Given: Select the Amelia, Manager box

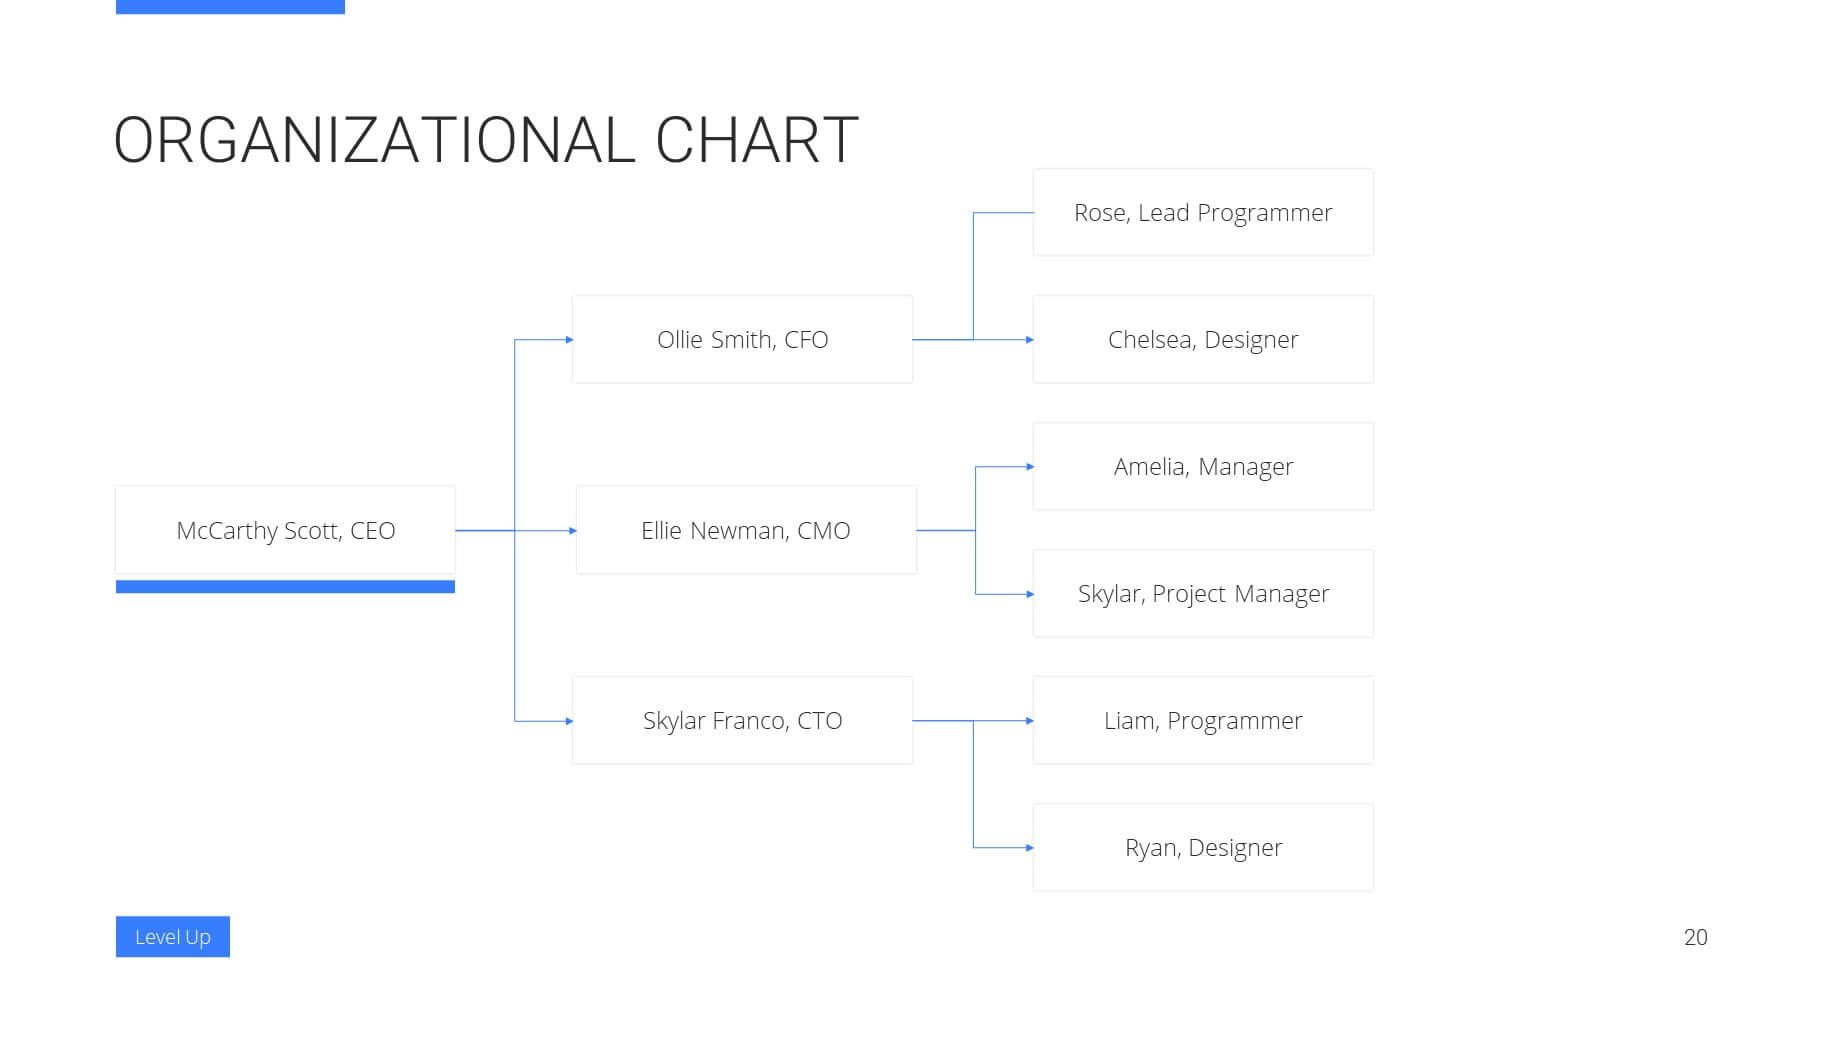Looking at the screenshot, I should click(x=1203, y=466).
